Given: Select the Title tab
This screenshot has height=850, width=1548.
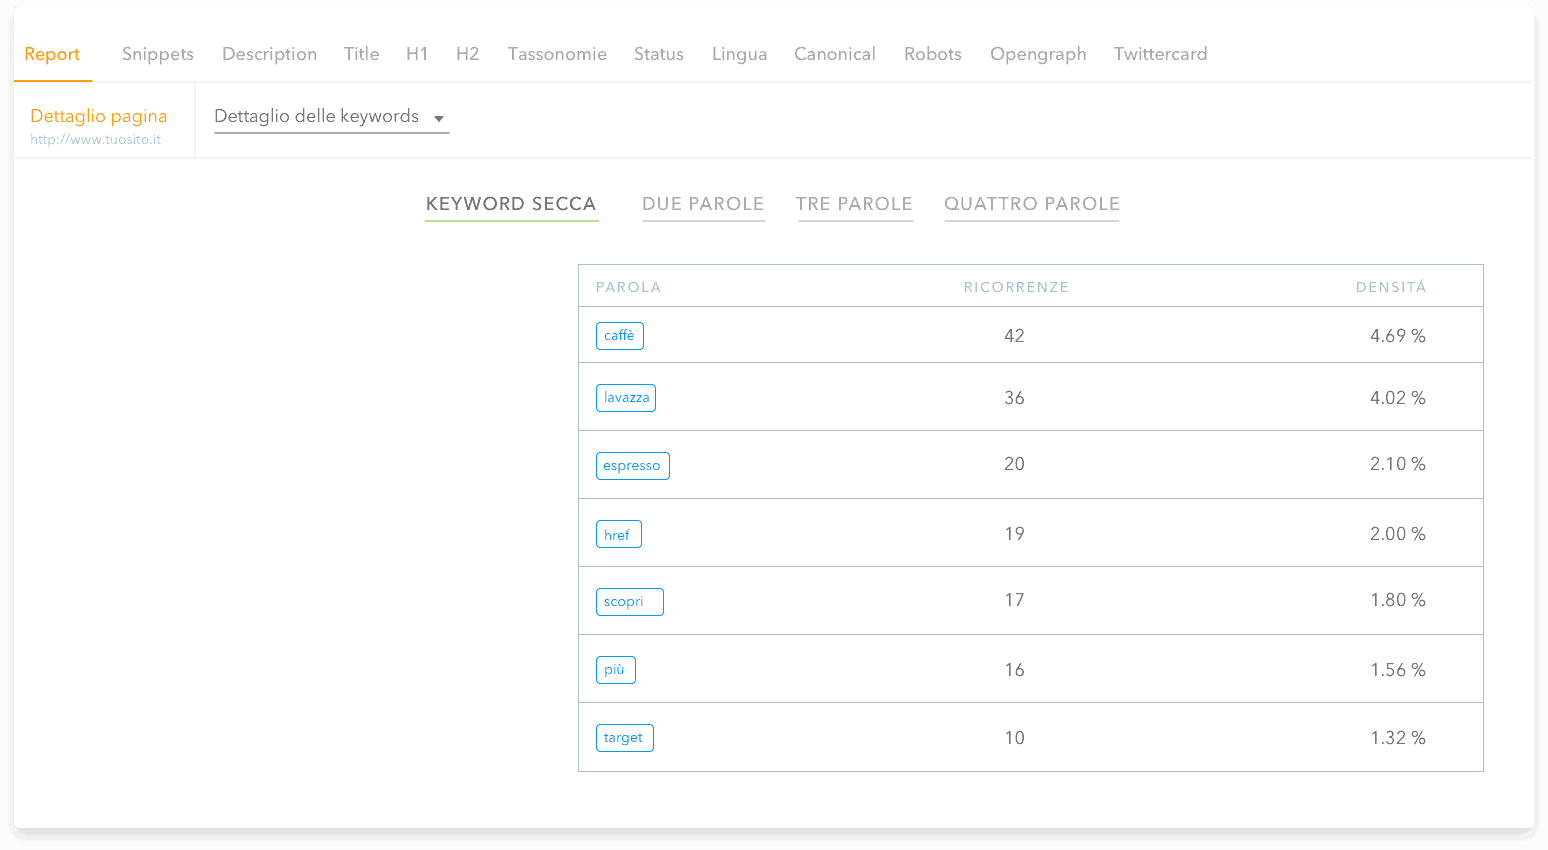Looking at the screenshot, I should pyautogui.click(x=361, y=54).
